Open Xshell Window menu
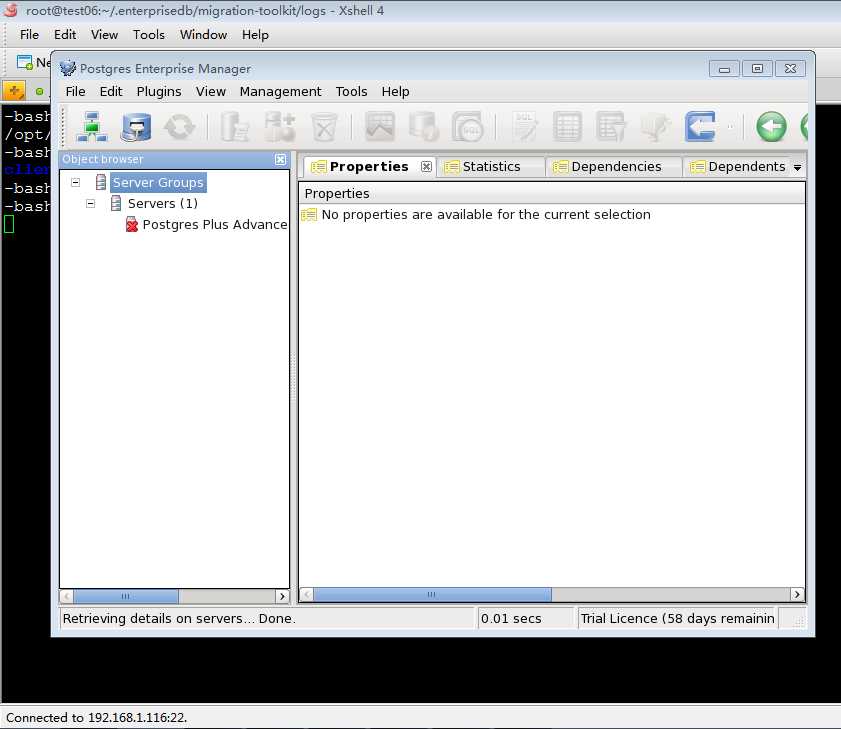This screenshot has width=841, height=729. 203,35
